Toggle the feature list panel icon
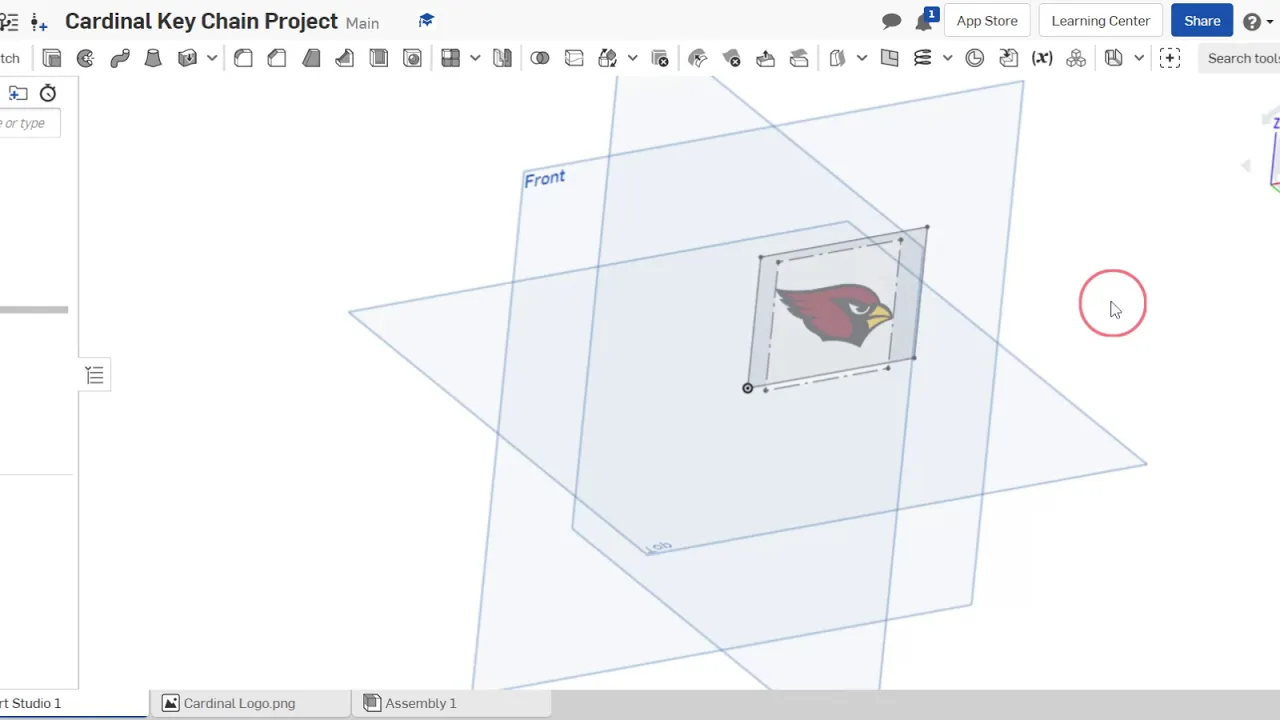The image size is (1280, 720). tap(95, 375)
